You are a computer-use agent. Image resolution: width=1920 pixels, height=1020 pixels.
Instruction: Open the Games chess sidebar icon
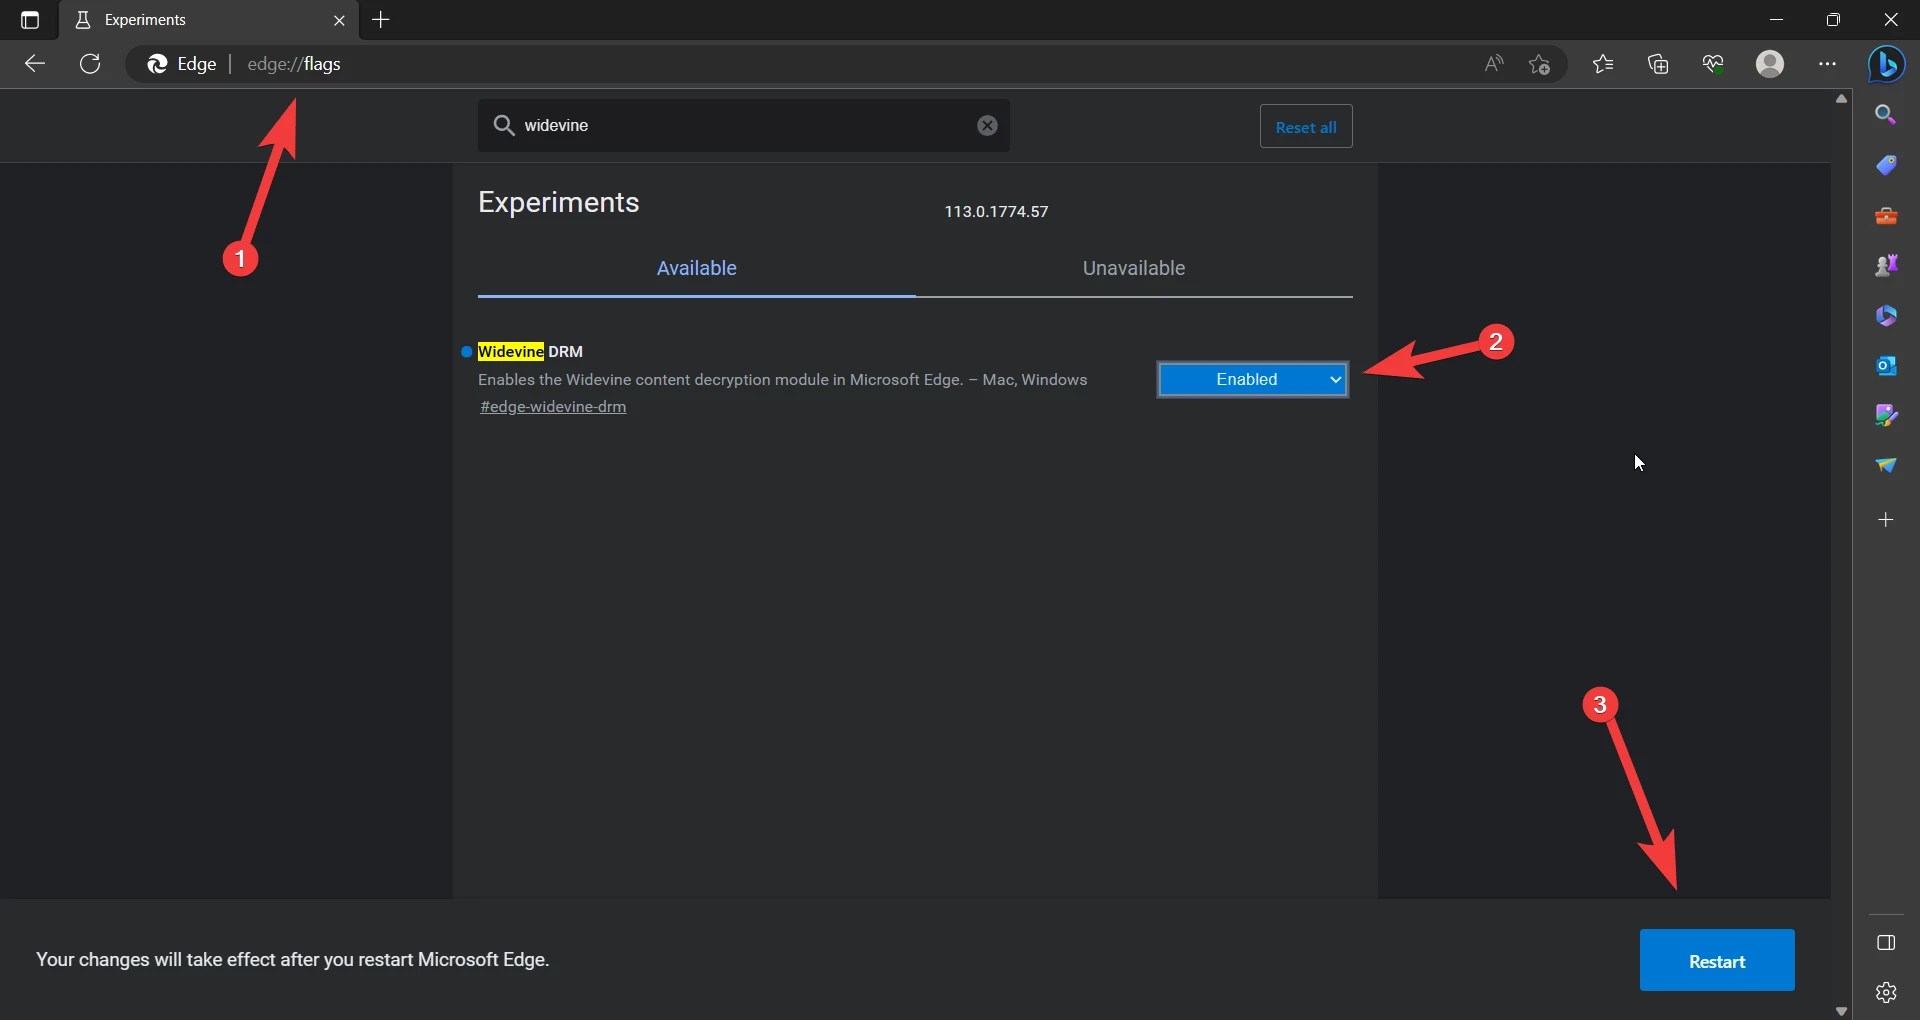(1886, 265)
